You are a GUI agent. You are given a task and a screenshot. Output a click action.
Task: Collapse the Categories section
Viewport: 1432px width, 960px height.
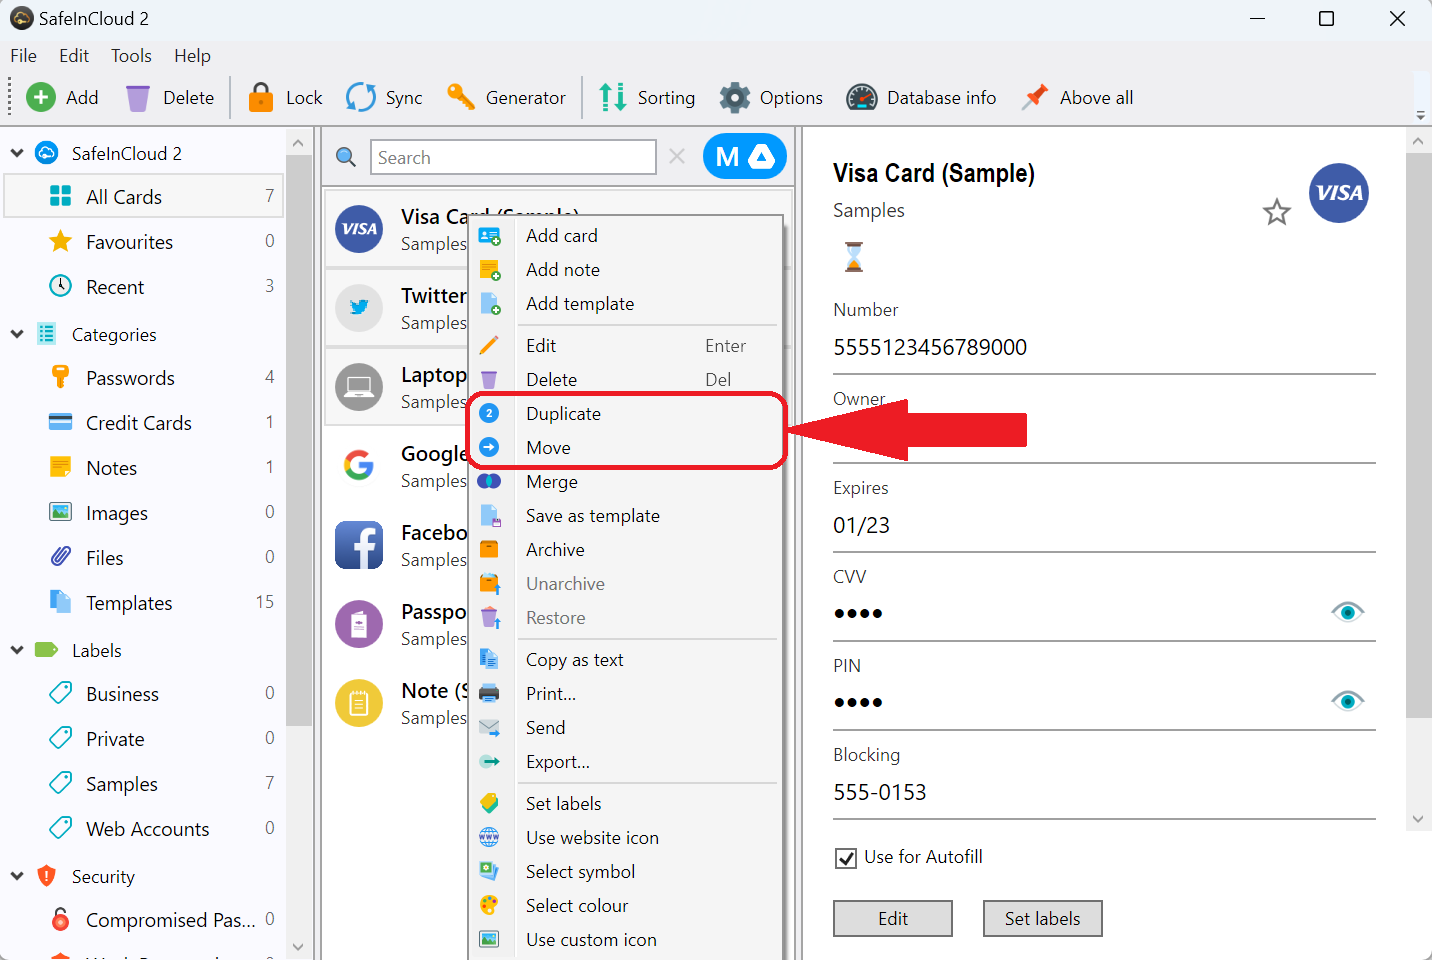[x=17, y=334]
